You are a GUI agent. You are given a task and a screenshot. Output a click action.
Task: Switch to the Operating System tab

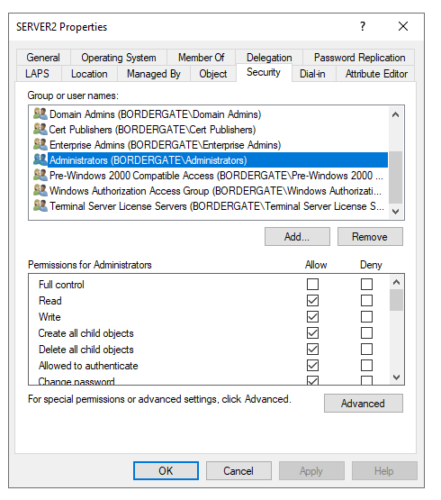point(119,57)
